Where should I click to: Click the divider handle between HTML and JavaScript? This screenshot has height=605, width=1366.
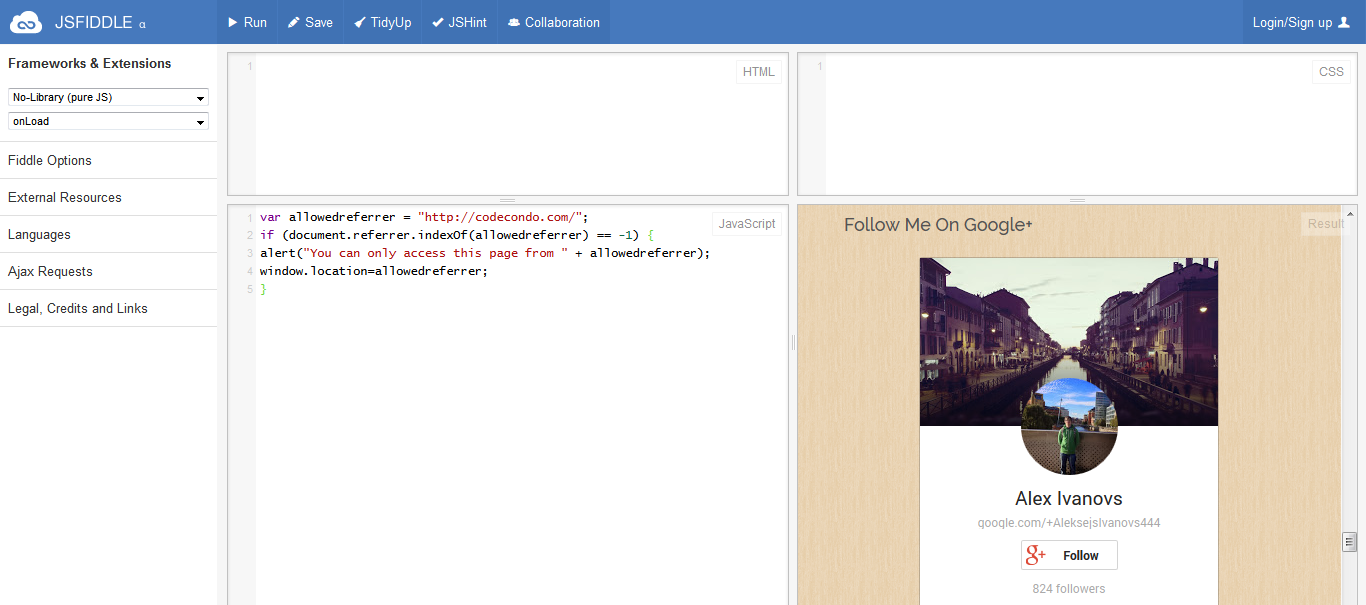[508, 200]
